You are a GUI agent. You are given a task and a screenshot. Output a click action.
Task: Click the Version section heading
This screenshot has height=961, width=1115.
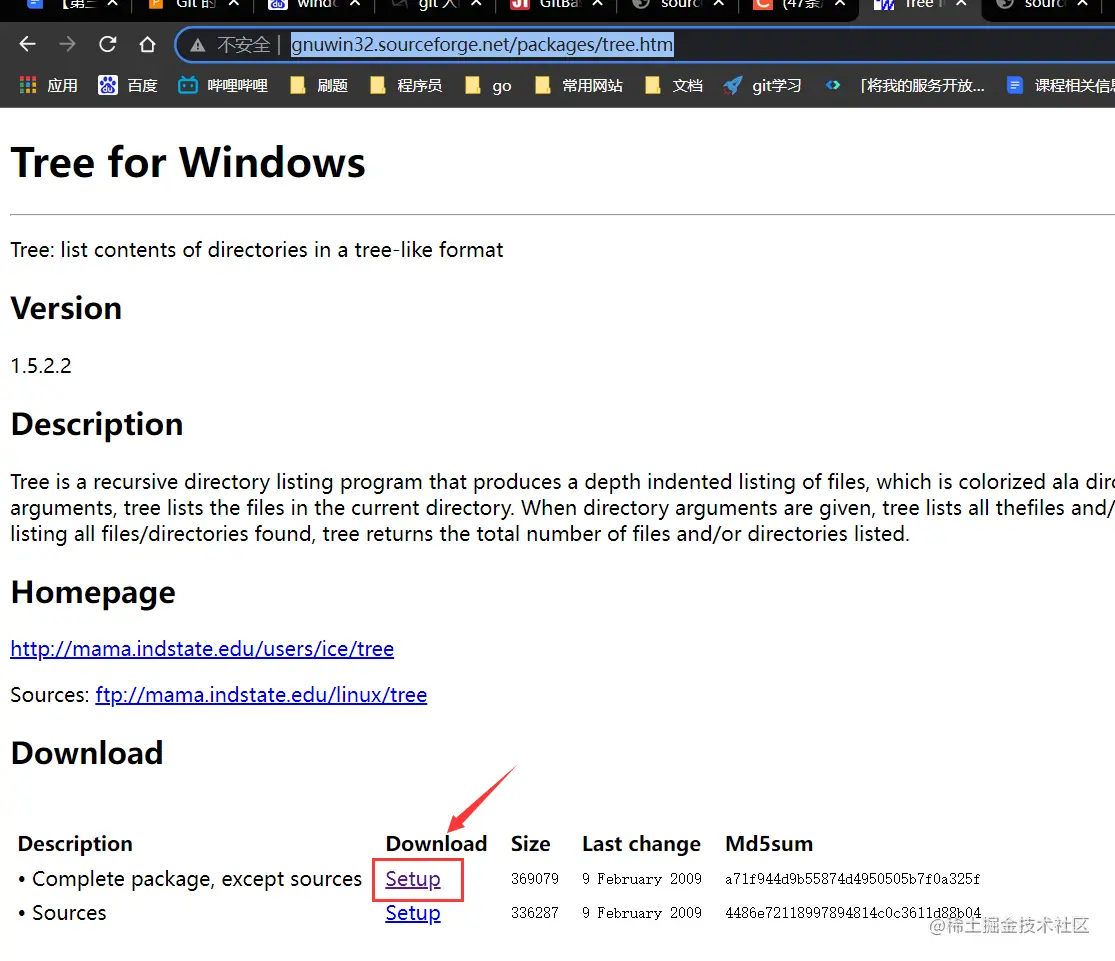(x=66, y=309)
